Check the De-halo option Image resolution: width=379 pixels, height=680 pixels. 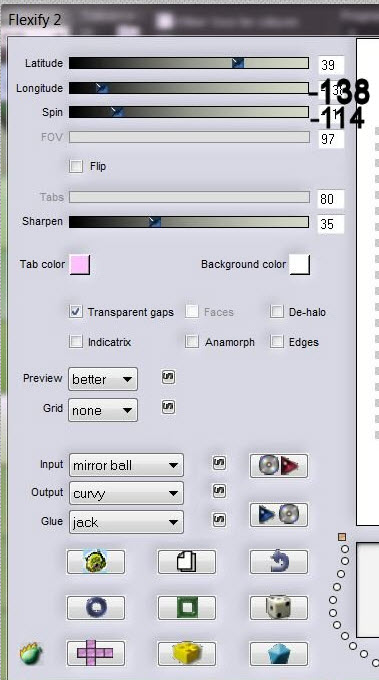(x=277, y=311)
